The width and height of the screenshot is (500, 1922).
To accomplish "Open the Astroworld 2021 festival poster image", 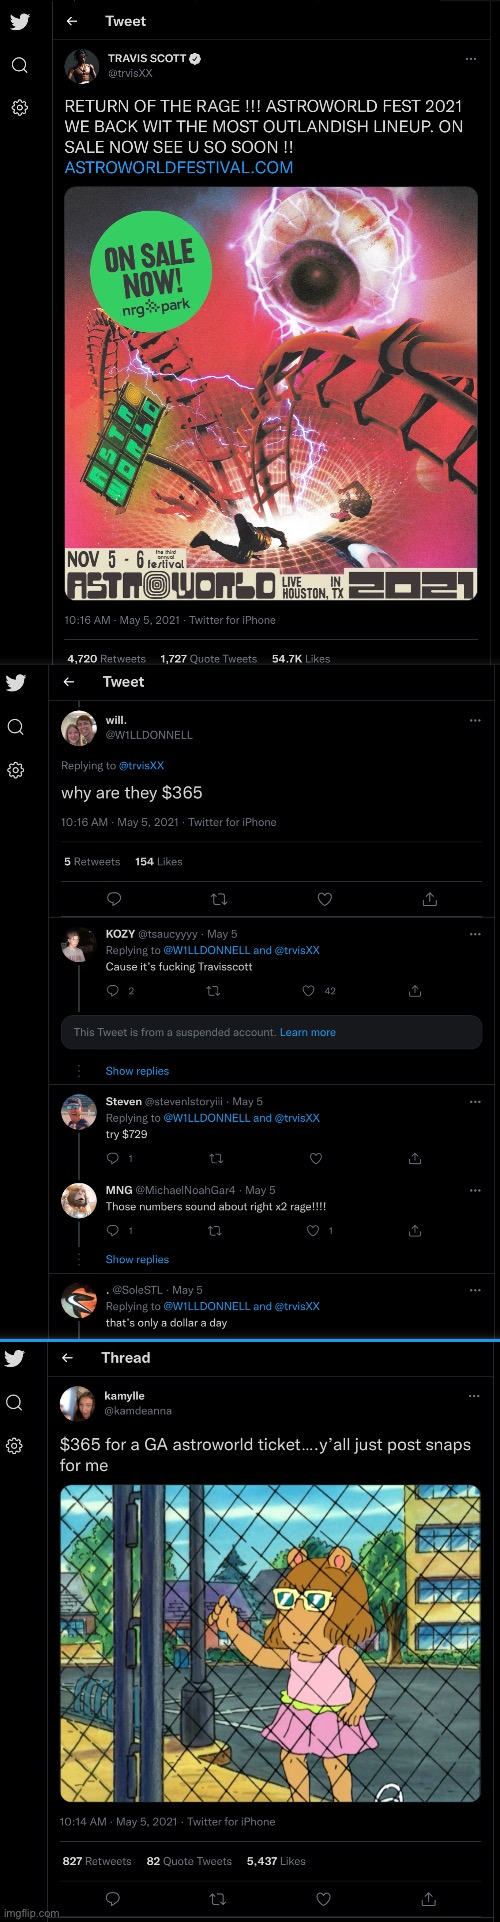I will 270,393.
